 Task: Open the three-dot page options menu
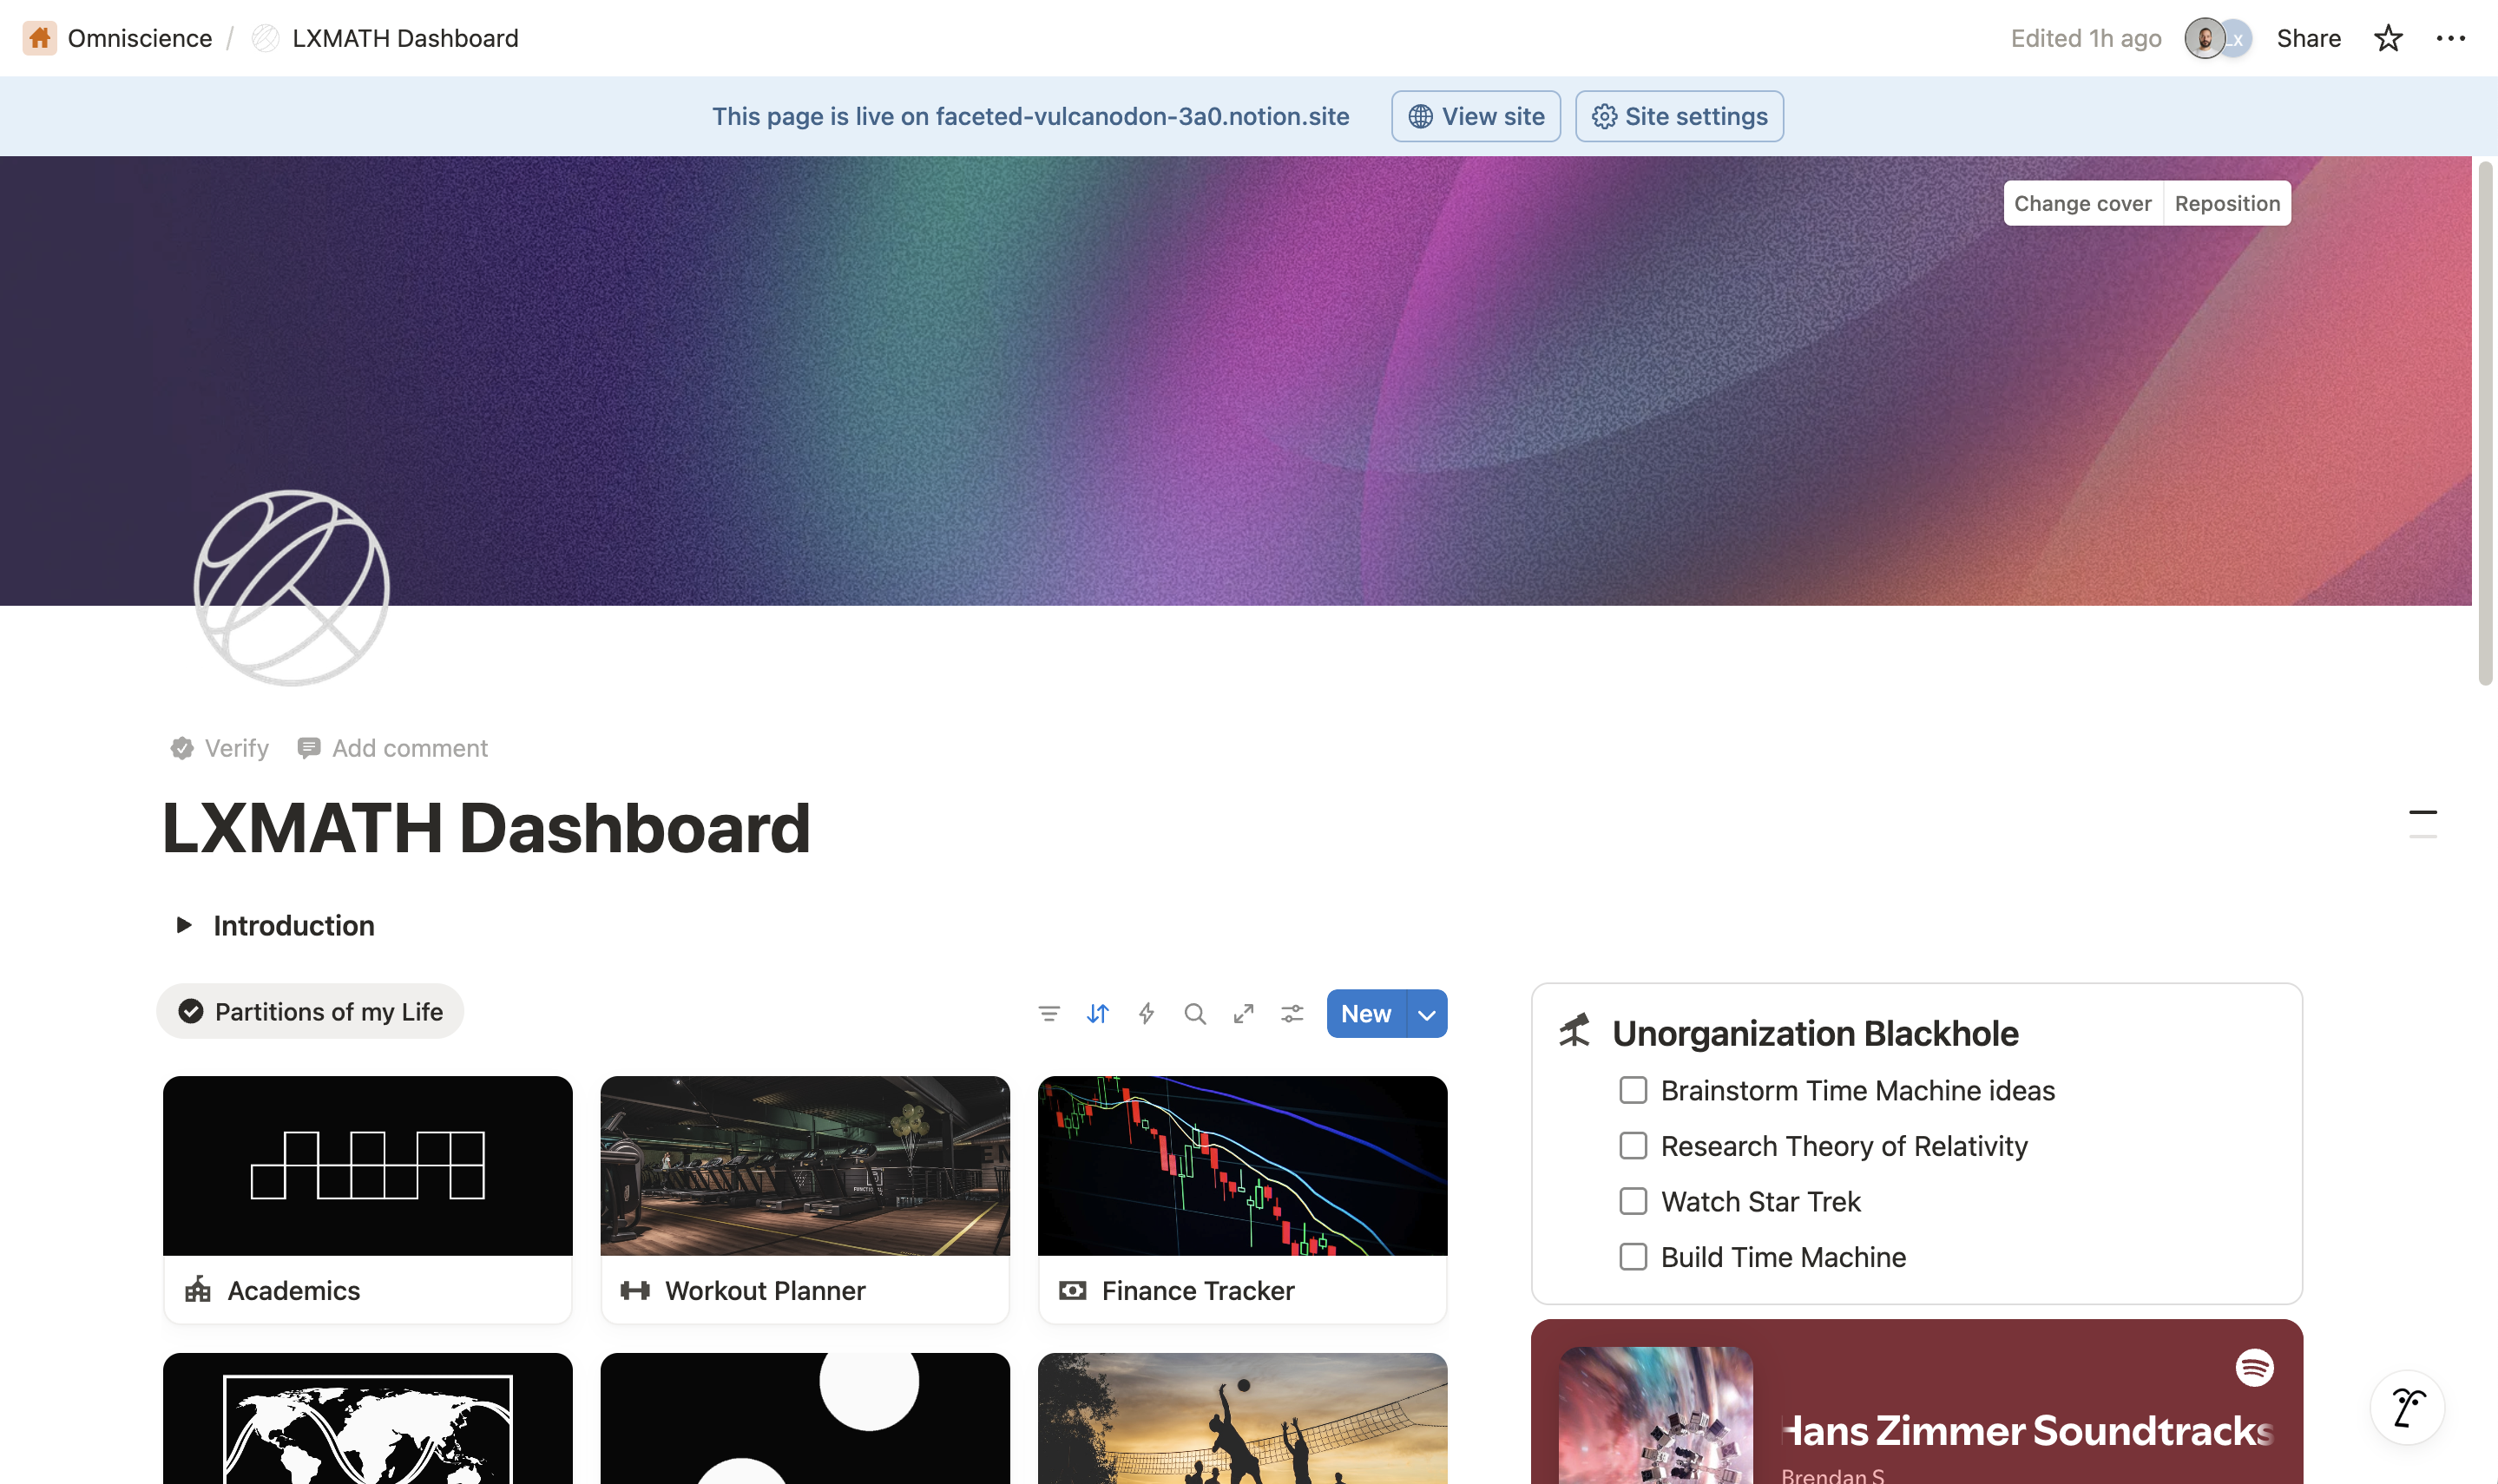[2450, 38]
